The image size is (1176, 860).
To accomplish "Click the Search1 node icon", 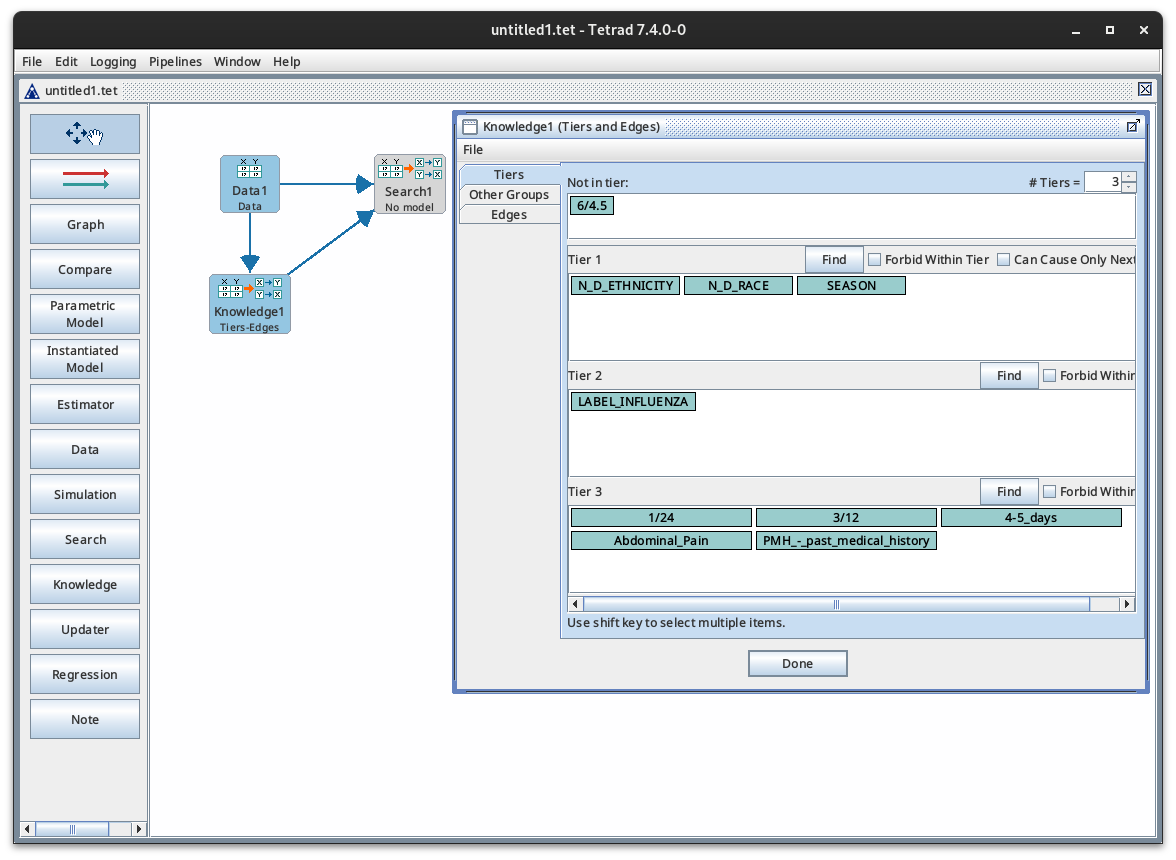I will [409, 183].
